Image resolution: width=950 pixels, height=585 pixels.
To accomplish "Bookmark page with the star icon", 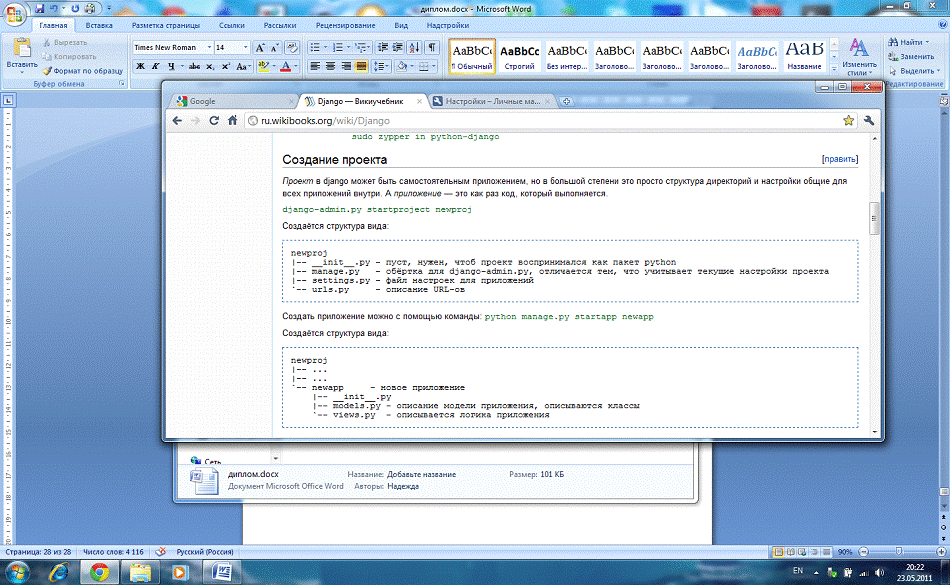I will tap(848, 120).
